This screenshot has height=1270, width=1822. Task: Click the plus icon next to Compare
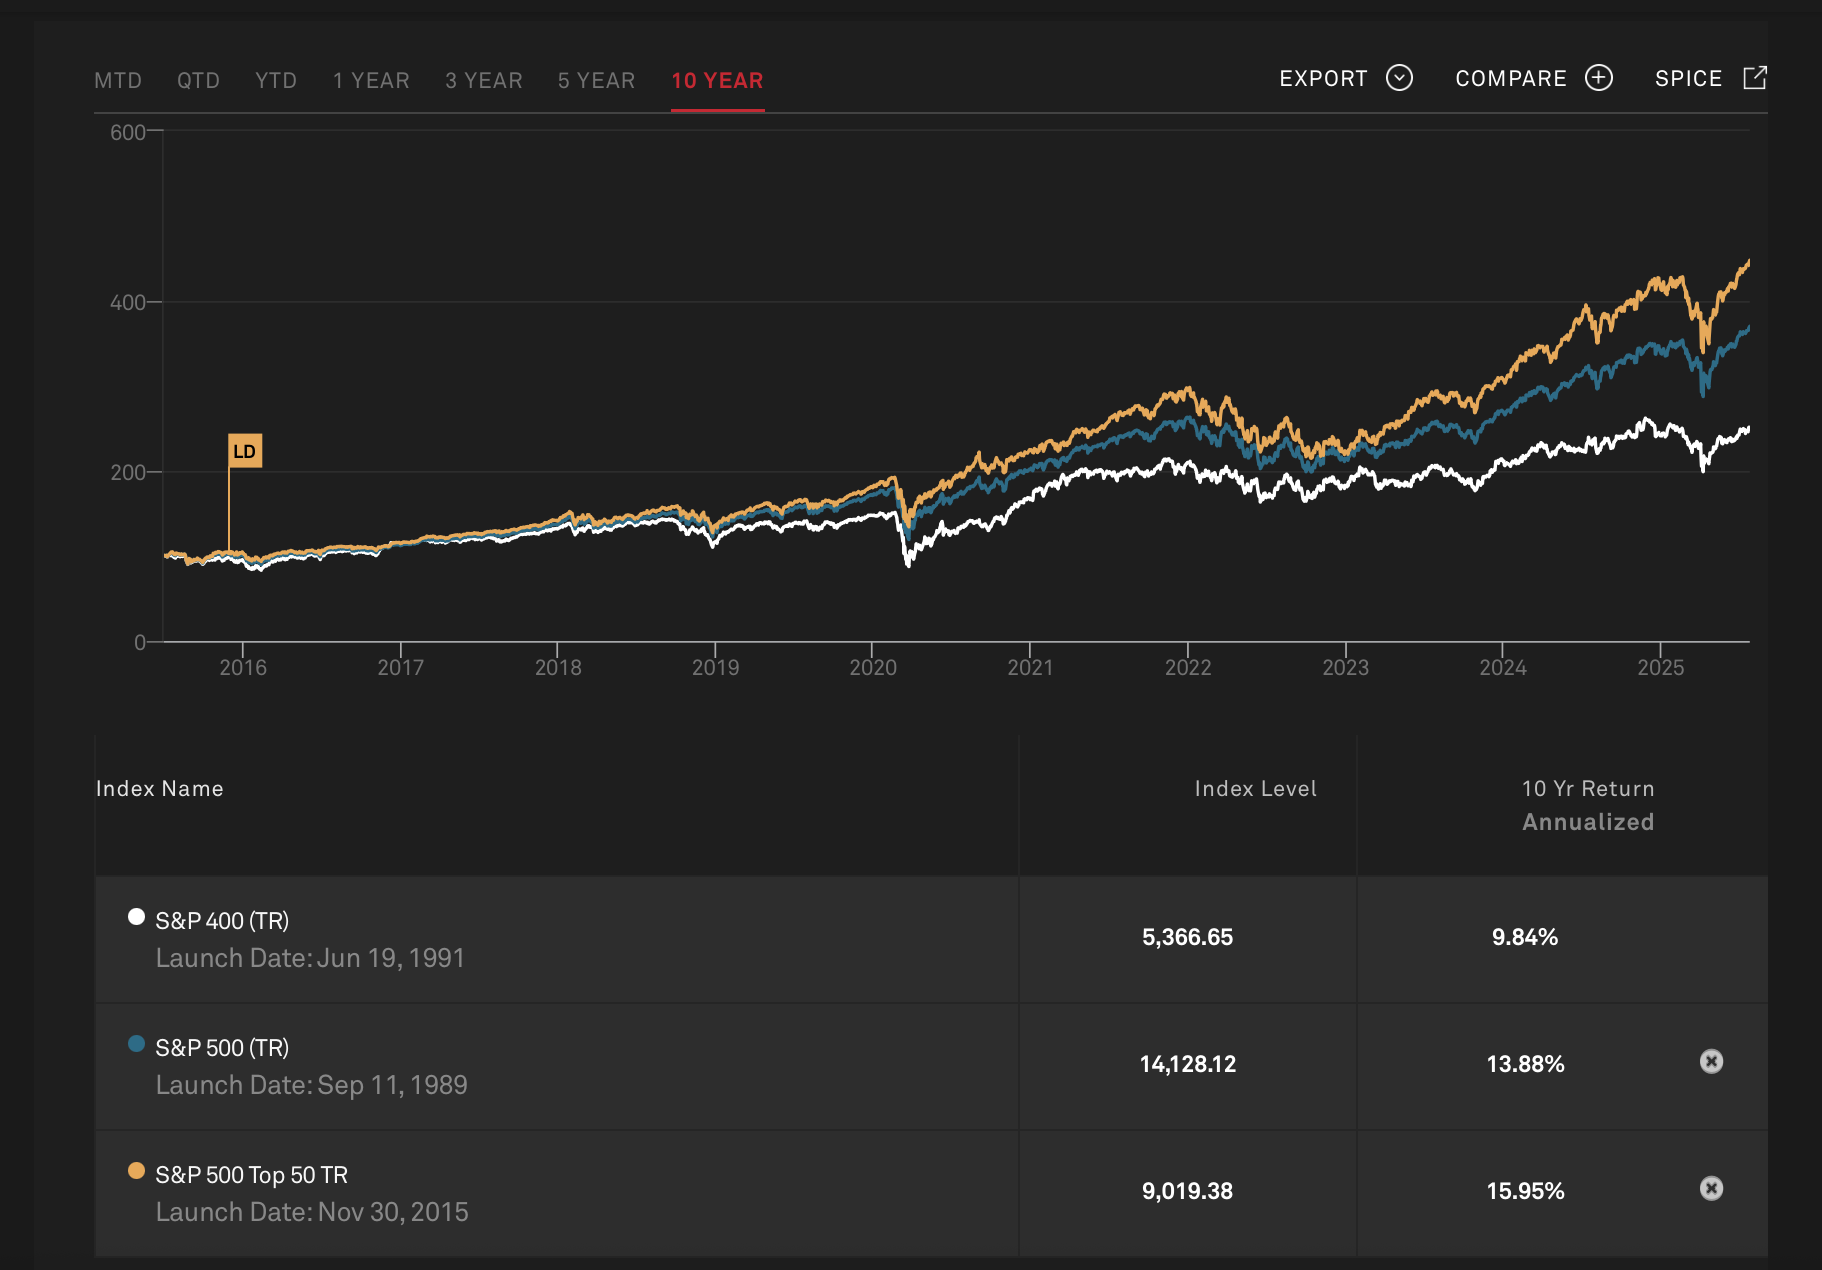click(1599, 78)
